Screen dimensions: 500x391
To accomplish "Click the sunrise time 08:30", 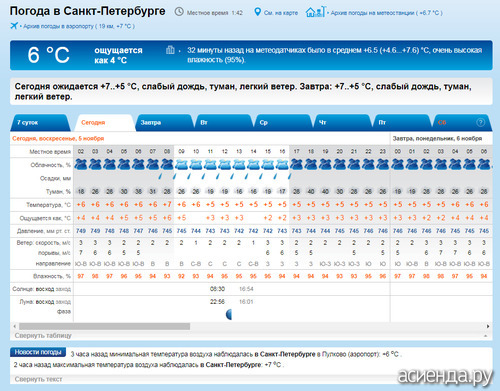I will pos(217,289).
